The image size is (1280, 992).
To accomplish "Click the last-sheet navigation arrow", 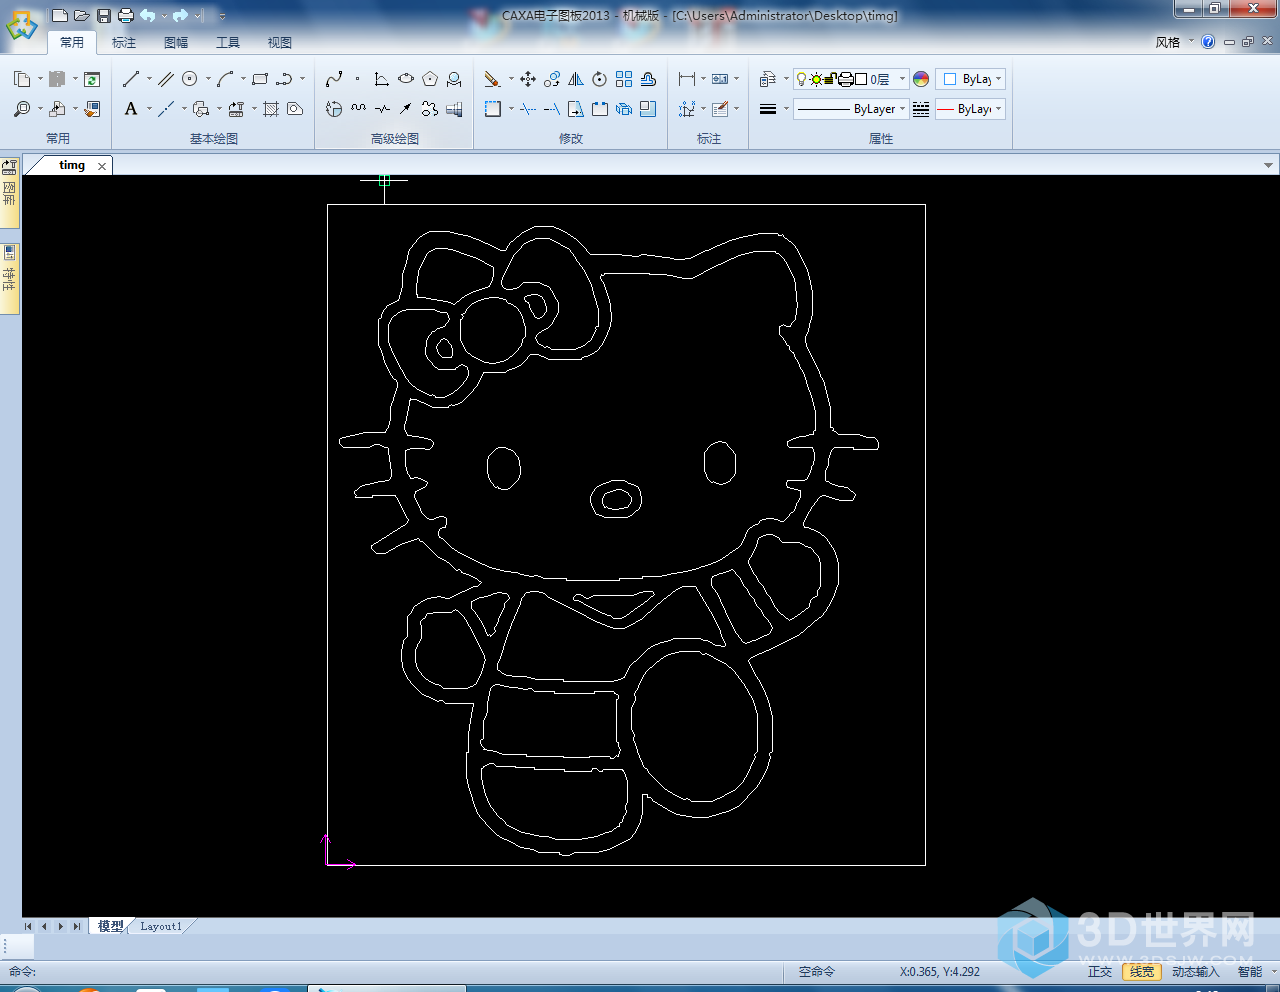I will [x=77, y=926].
